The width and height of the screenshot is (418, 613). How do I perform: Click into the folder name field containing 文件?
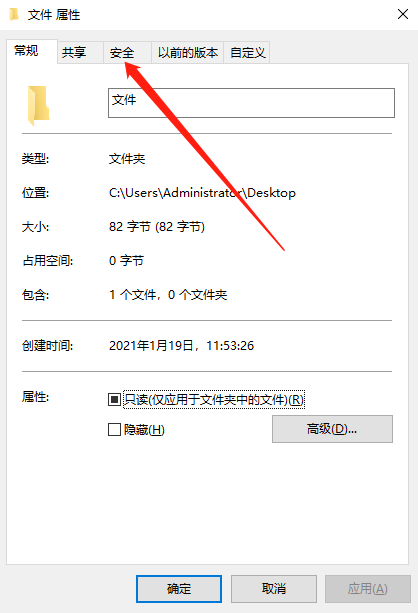(x=251, y=103)
